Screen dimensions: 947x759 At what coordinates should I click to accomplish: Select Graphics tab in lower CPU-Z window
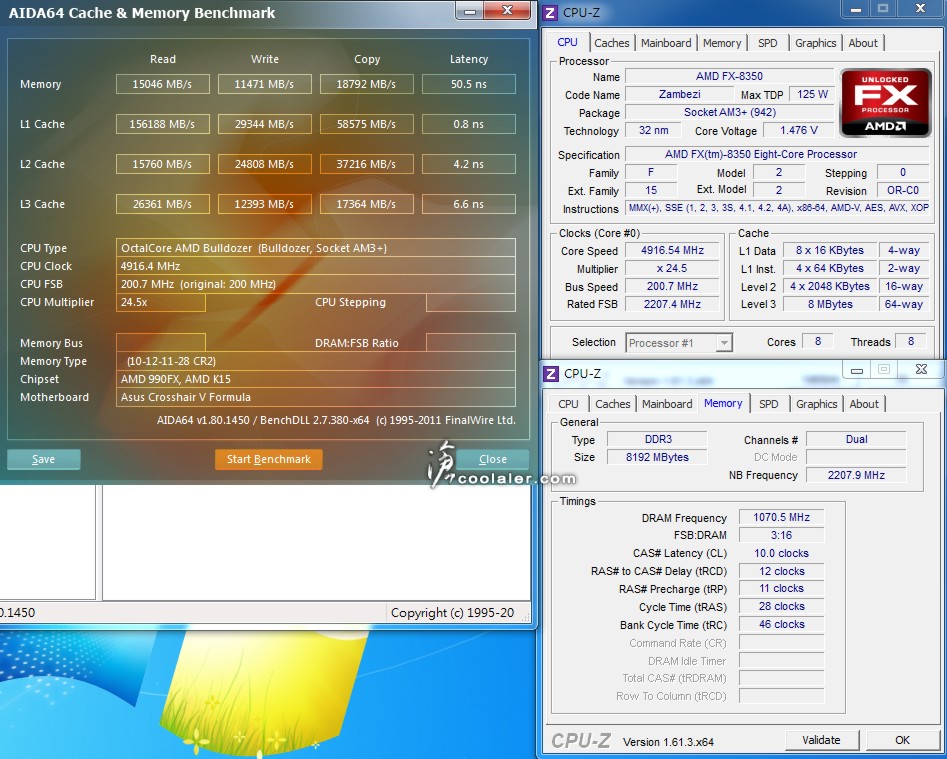pos(817,404)
